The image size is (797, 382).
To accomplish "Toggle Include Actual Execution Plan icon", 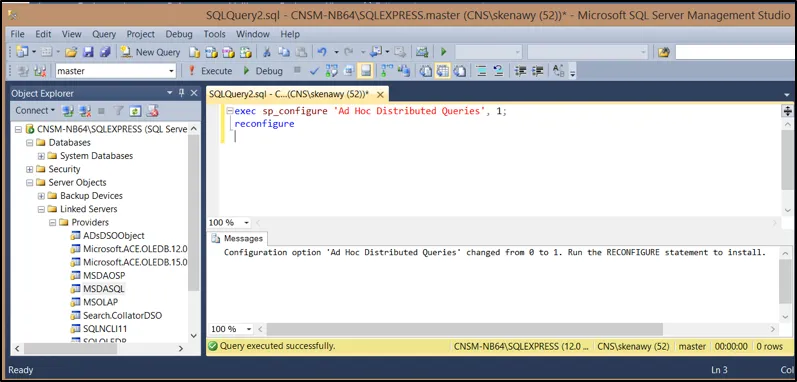I will click(387, 71).
